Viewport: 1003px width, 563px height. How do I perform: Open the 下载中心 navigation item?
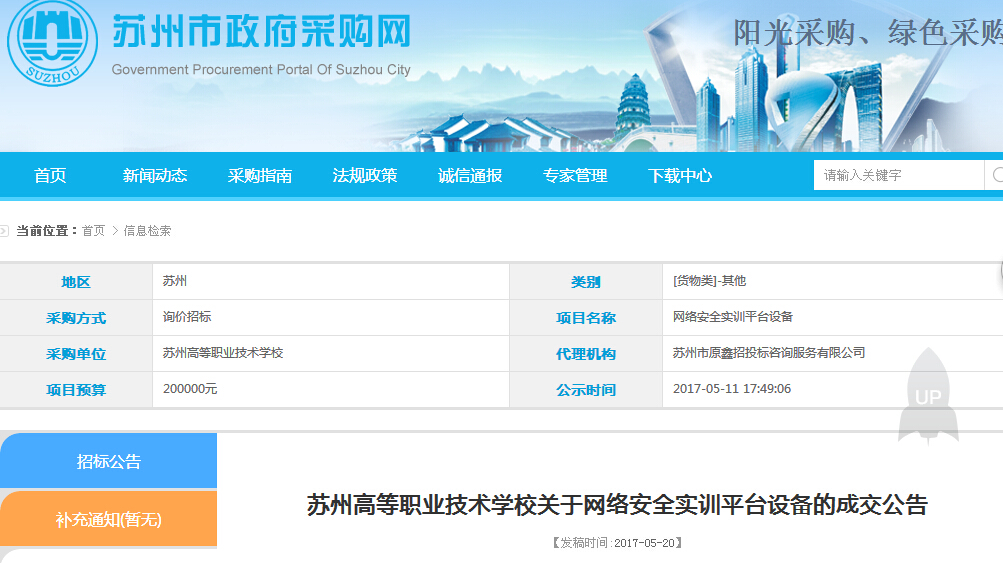point(679,175)
